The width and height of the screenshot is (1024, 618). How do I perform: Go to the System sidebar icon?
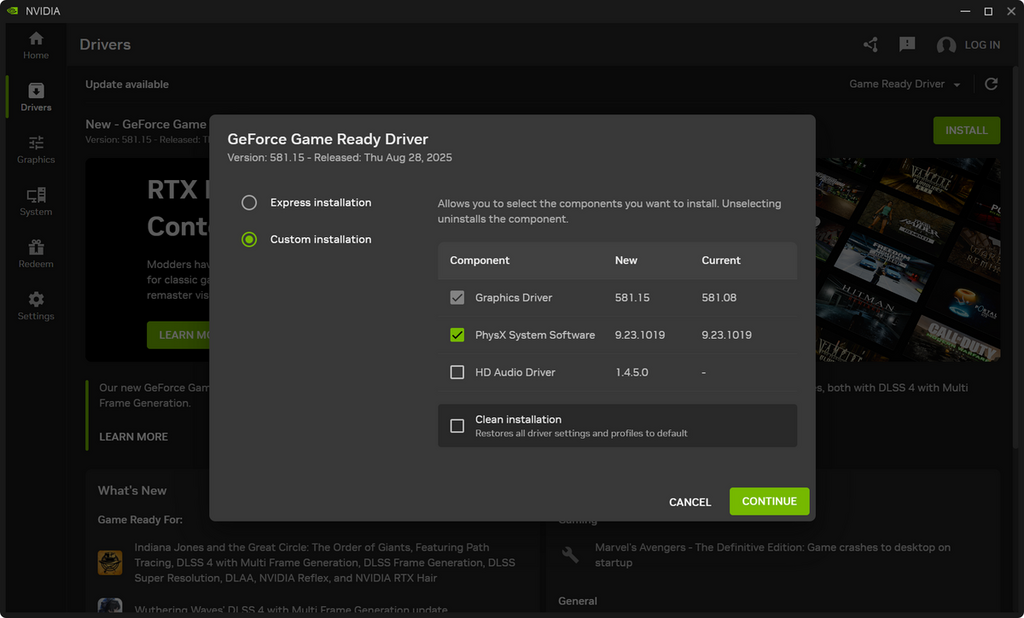click(x=36, y=201)
